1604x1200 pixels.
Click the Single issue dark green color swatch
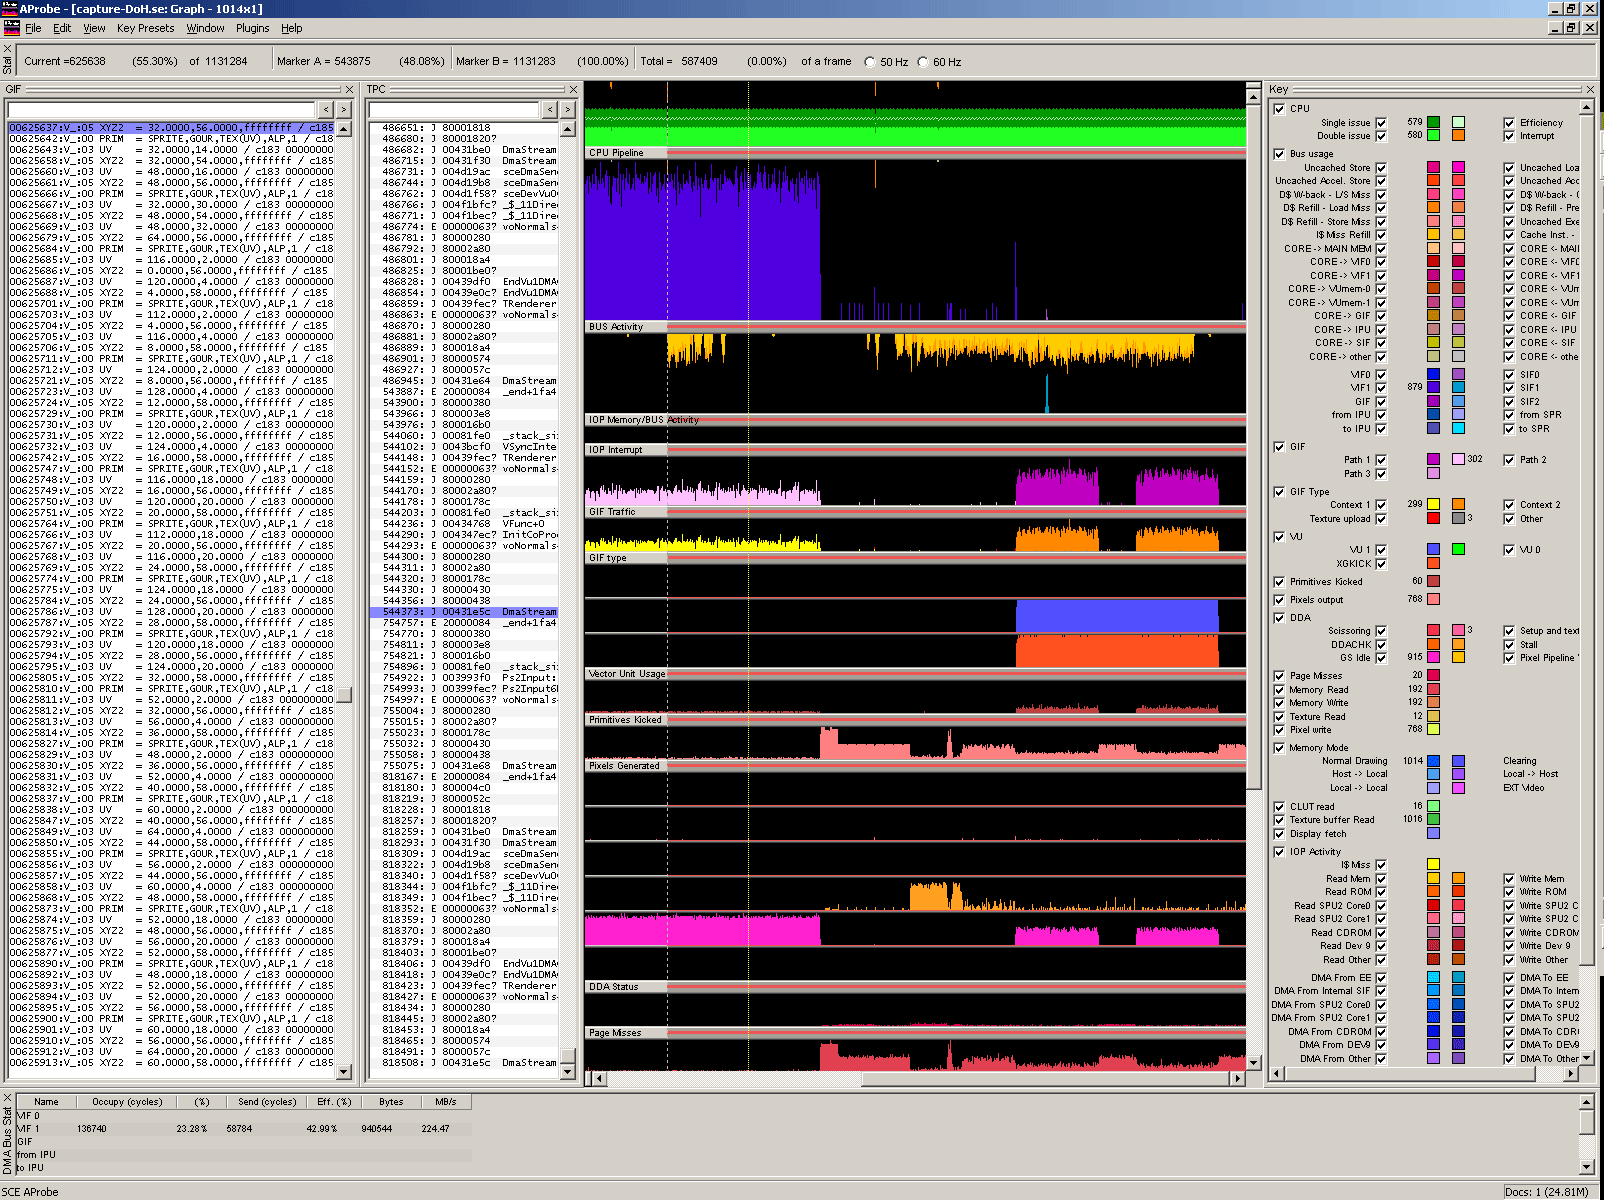click(1433, 122)
